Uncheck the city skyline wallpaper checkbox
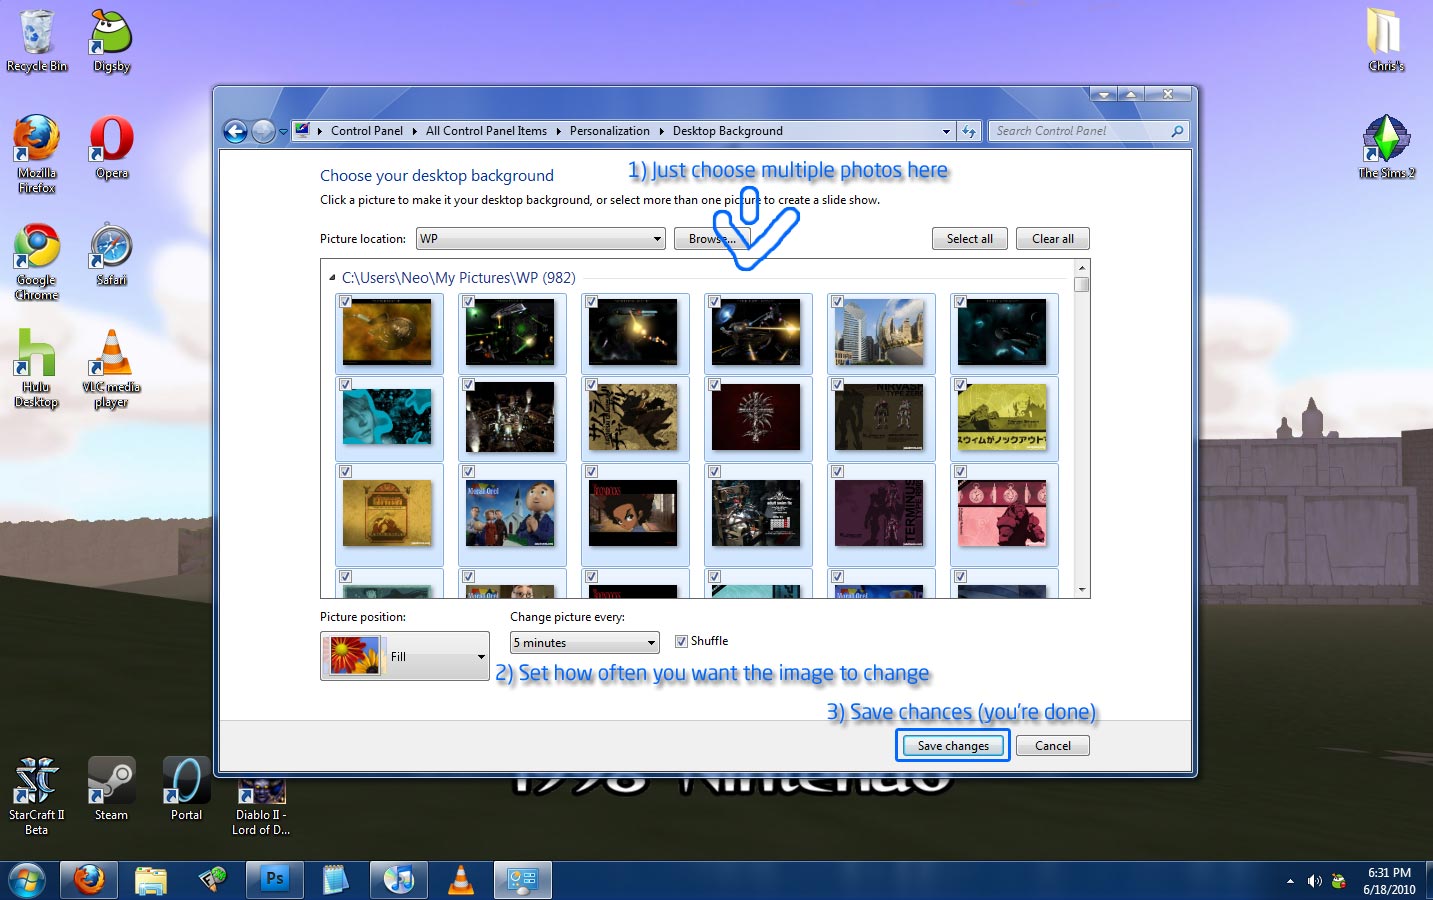This screenshot has height=900, width=1433. [x=837, y=302]
